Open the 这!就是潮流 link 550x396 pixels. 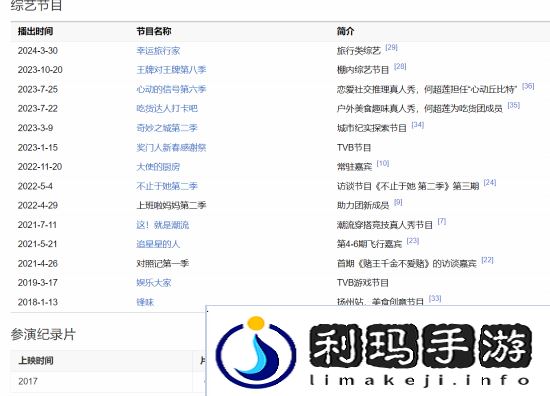pyautogui.click(x=163, y=225)
